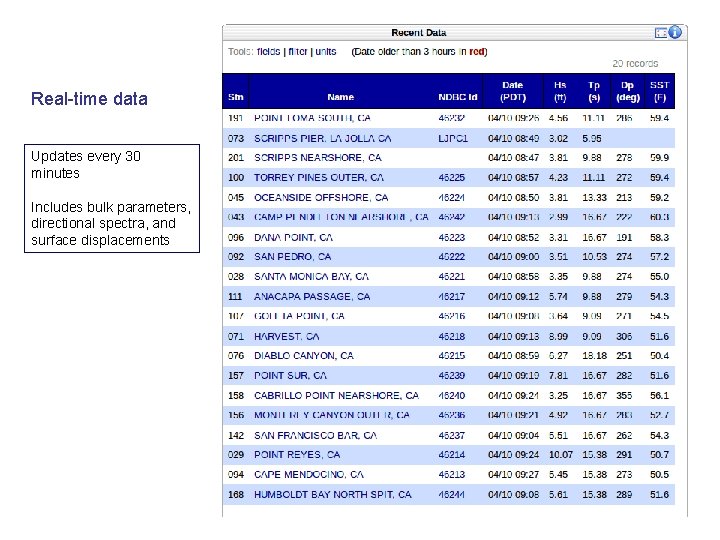Click NDBC Id 46221 for Santa Monica Bay
The image size is (720, 540).
coord(451,276)
